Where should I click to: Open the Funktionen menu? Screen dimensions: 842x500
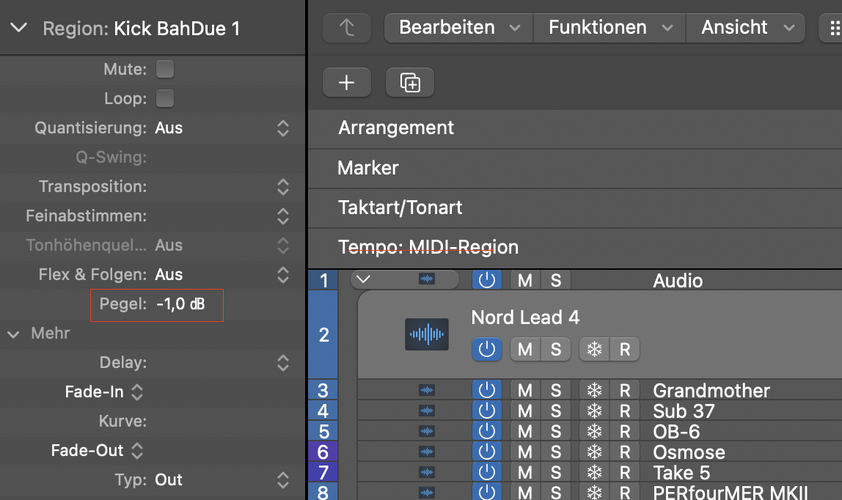609,28
